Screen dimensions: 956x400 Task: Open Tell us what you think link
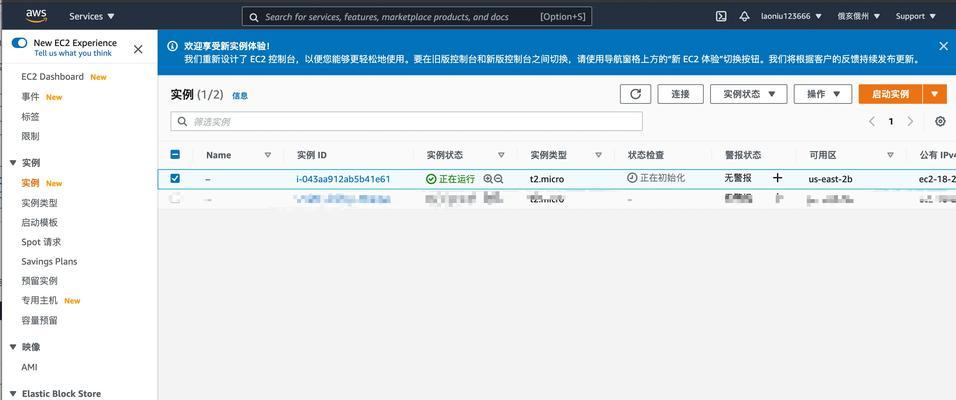[73, 53]
